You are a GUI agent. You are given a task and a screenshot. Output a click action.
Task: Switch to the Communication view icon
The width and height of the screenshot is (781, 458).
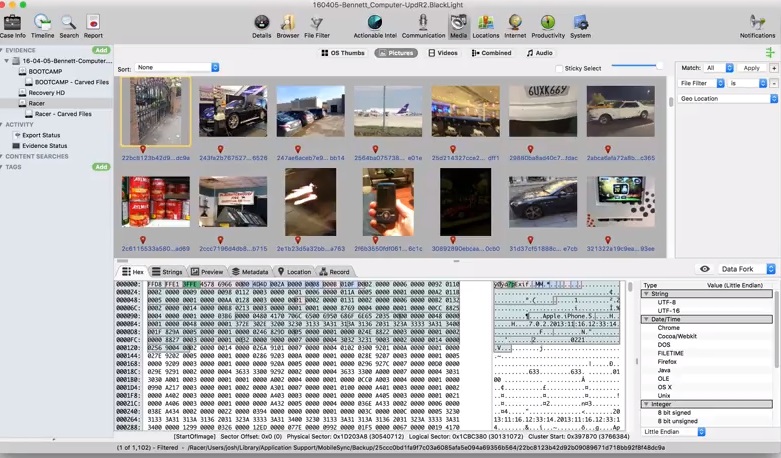point(423,21)
